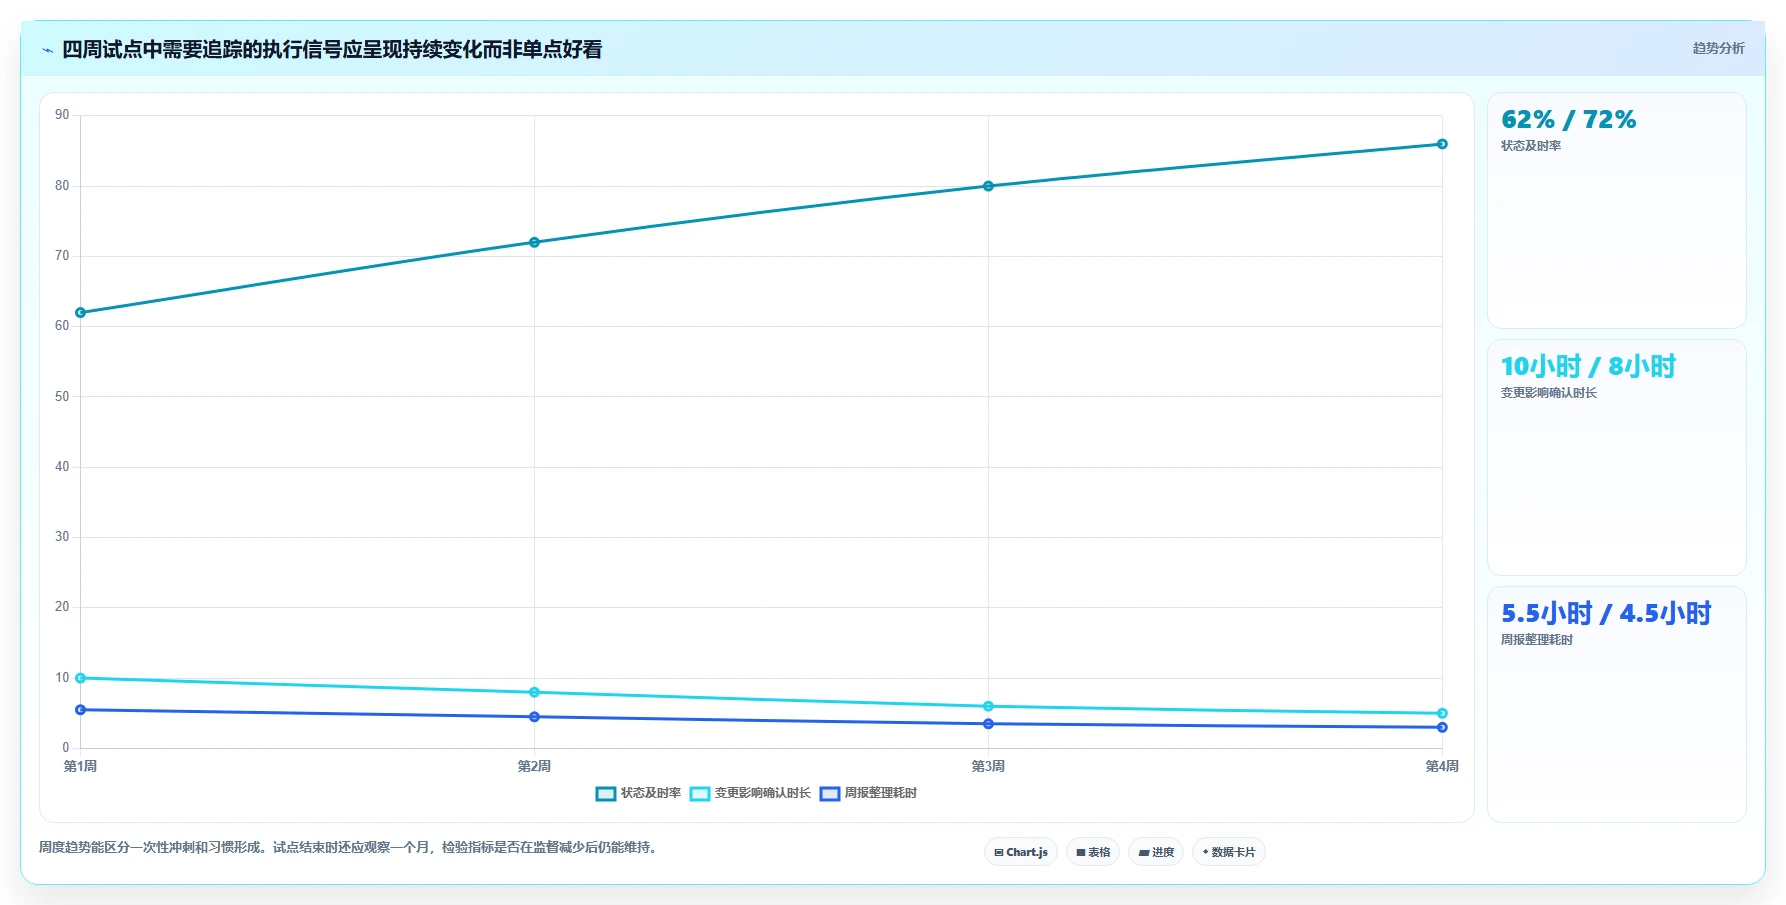The height and width of the screenshot is (905, 1786).
Task: Click the 表格 chip in the footer
Action: click(1093, 852)
